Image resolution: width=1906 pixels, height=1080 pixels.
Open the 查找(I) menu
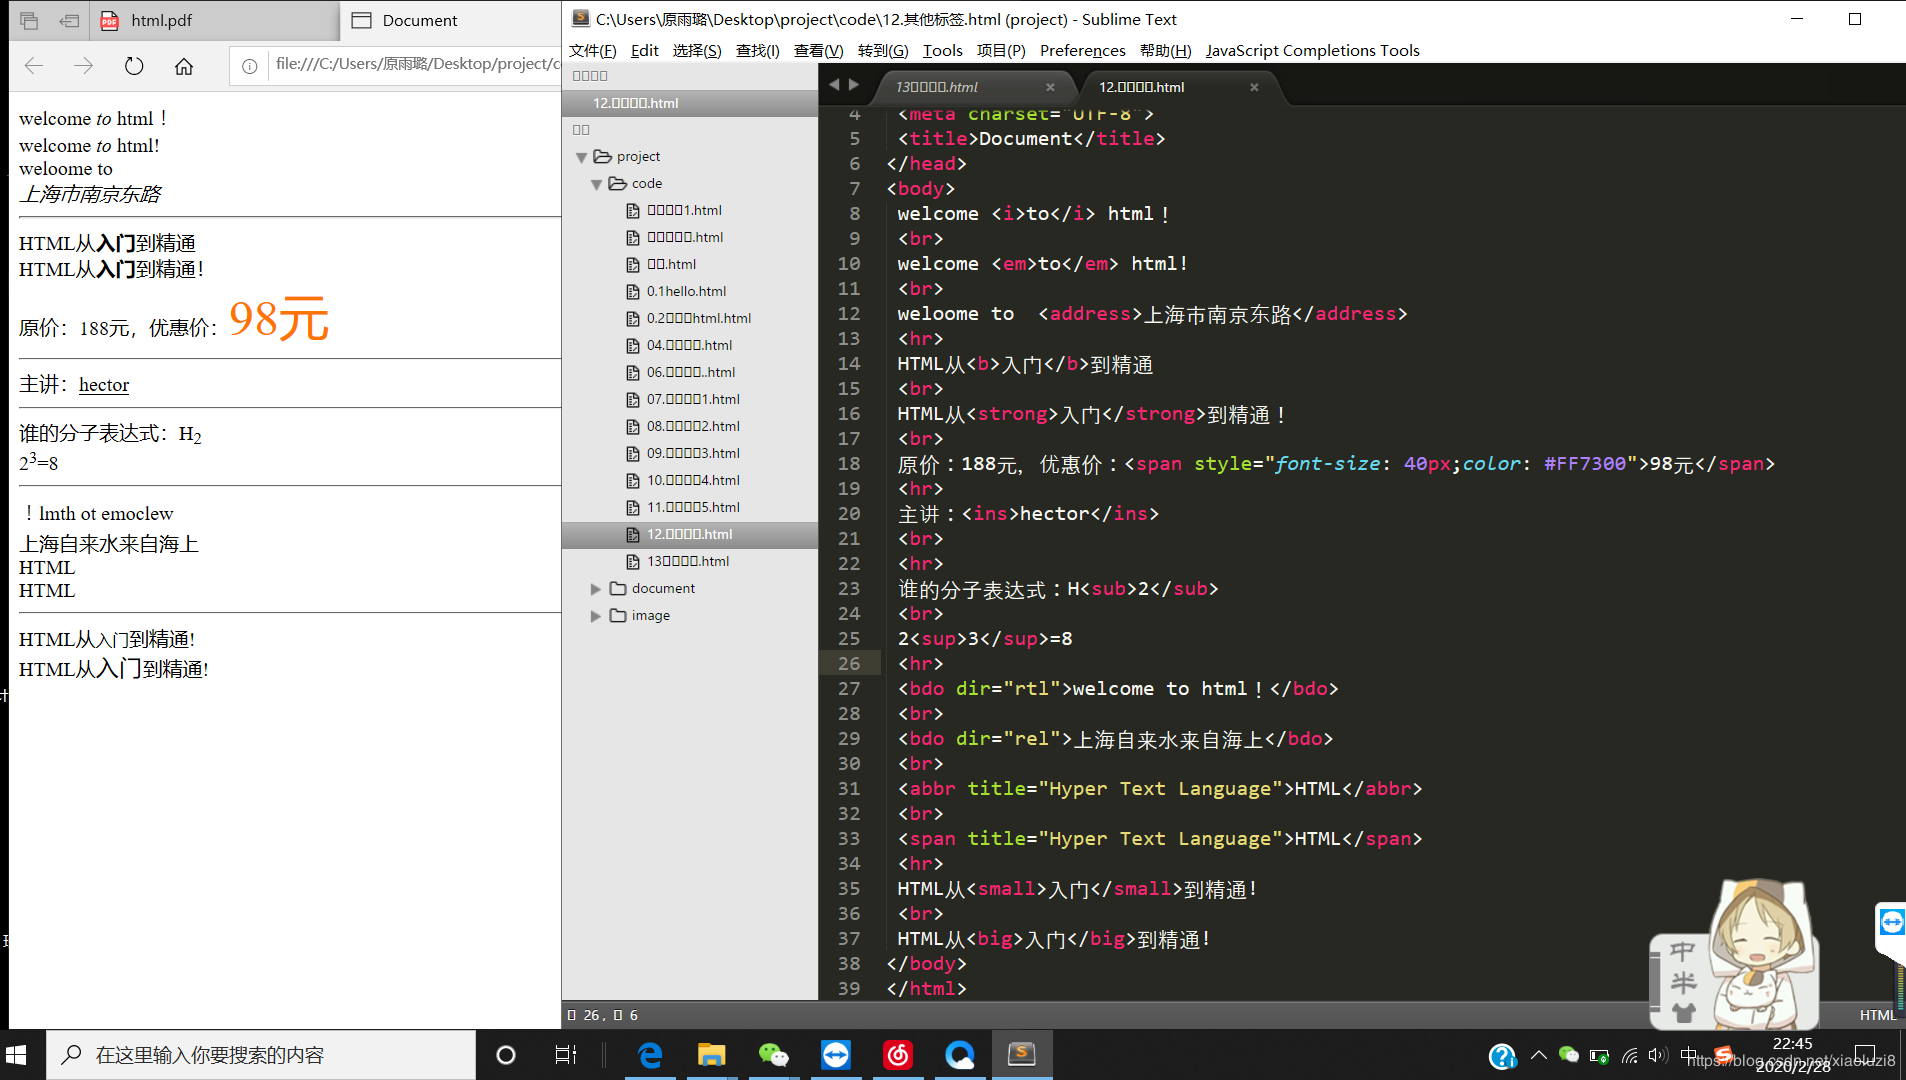(x=757, y=50)
